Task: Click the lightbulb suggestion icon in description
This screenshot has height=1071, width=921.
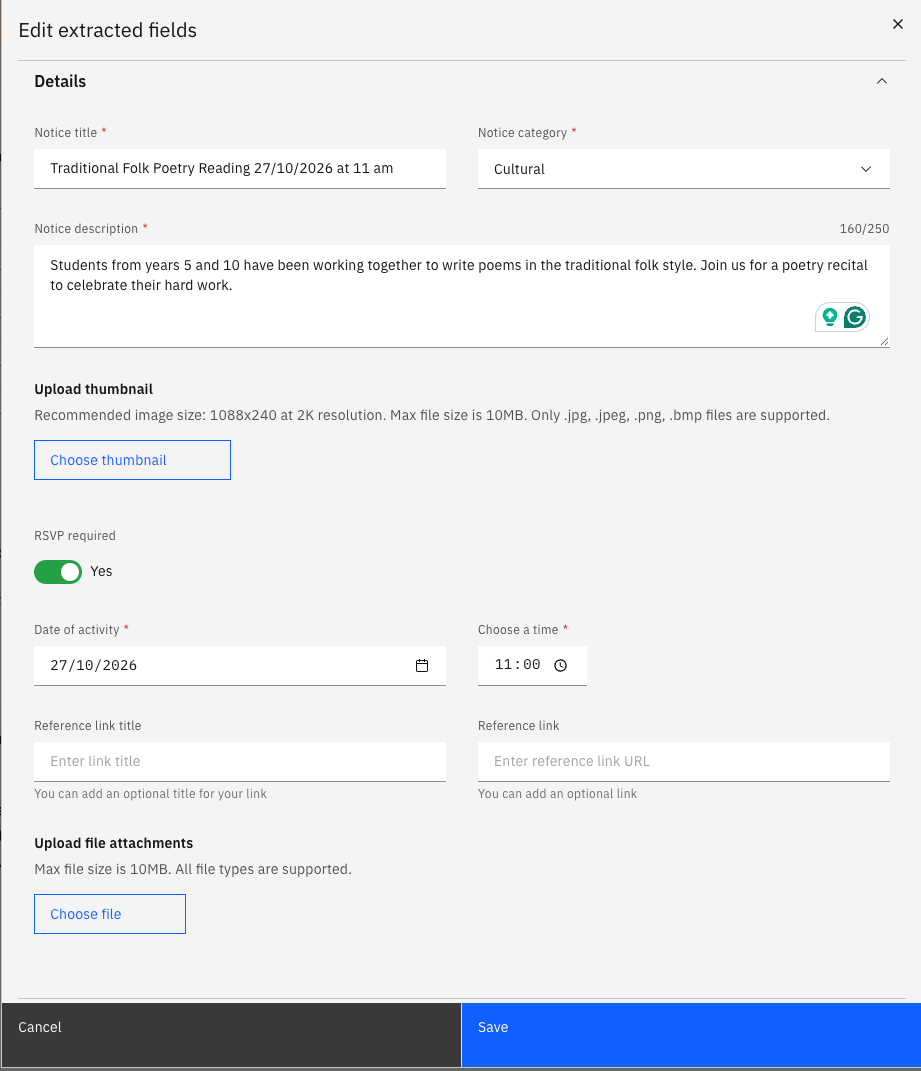Action: 829,317
